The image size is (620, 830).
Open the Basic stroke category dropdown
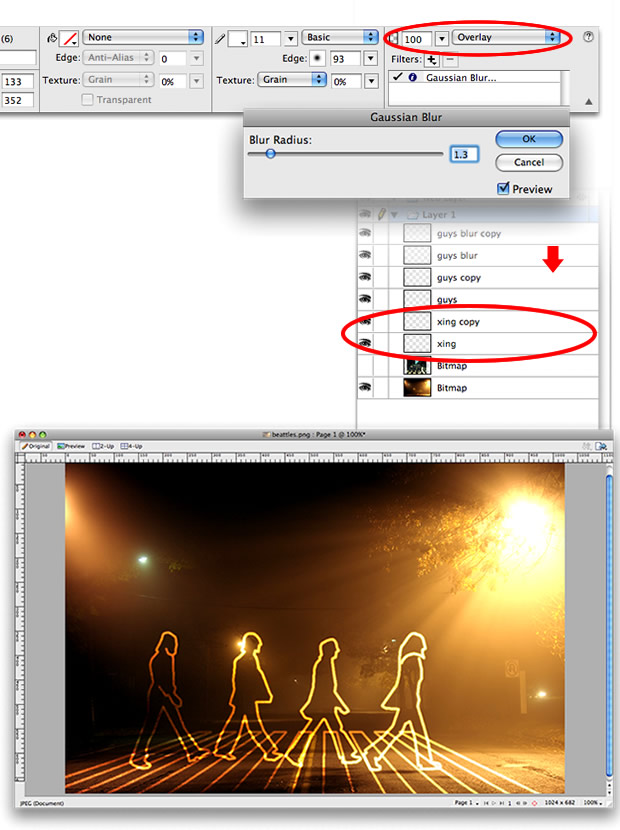(x=341, y=38)
